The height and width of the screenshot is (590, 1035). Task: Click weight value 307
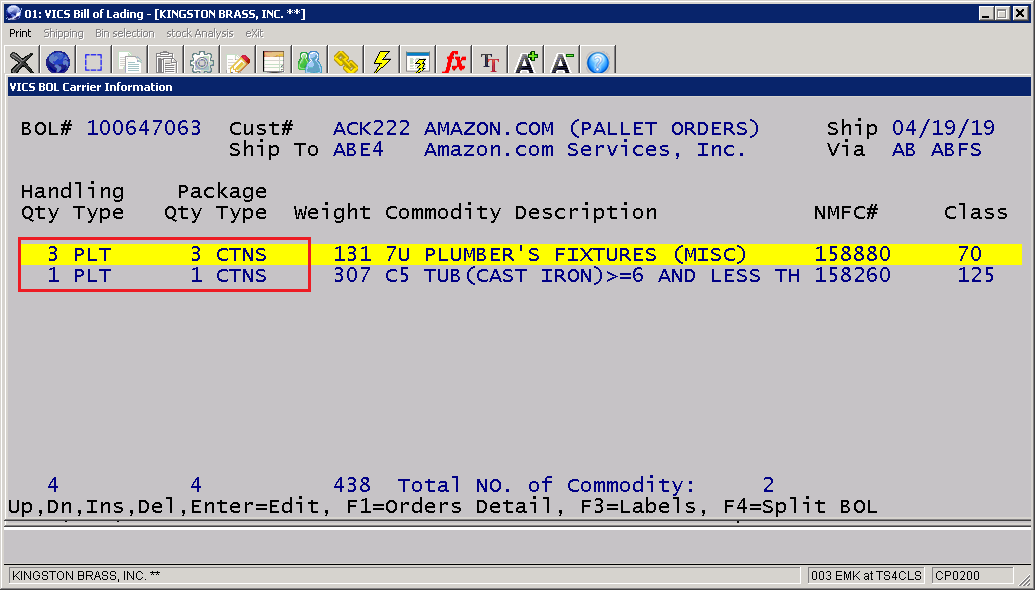tap(352, 275)
